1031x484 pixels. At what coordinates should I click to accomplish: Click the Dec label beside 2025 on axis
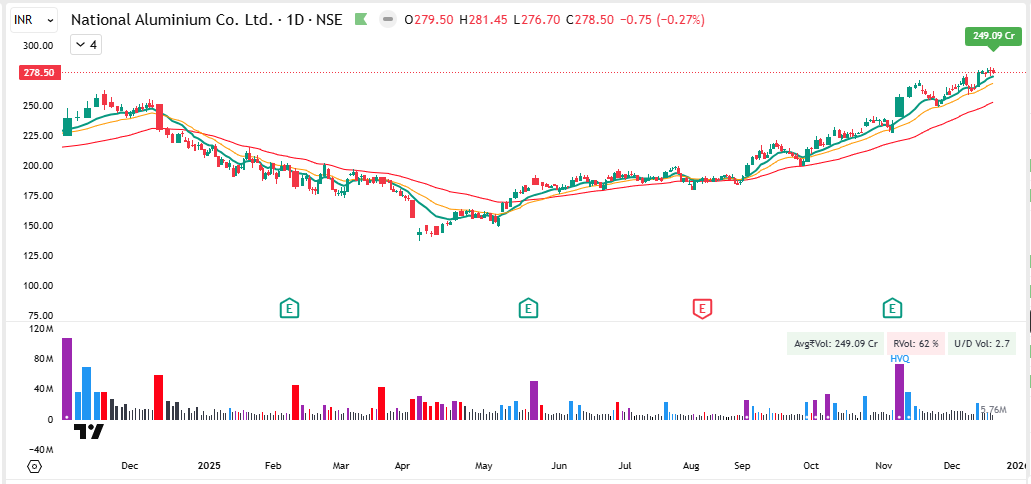click(x=130, y=466)
